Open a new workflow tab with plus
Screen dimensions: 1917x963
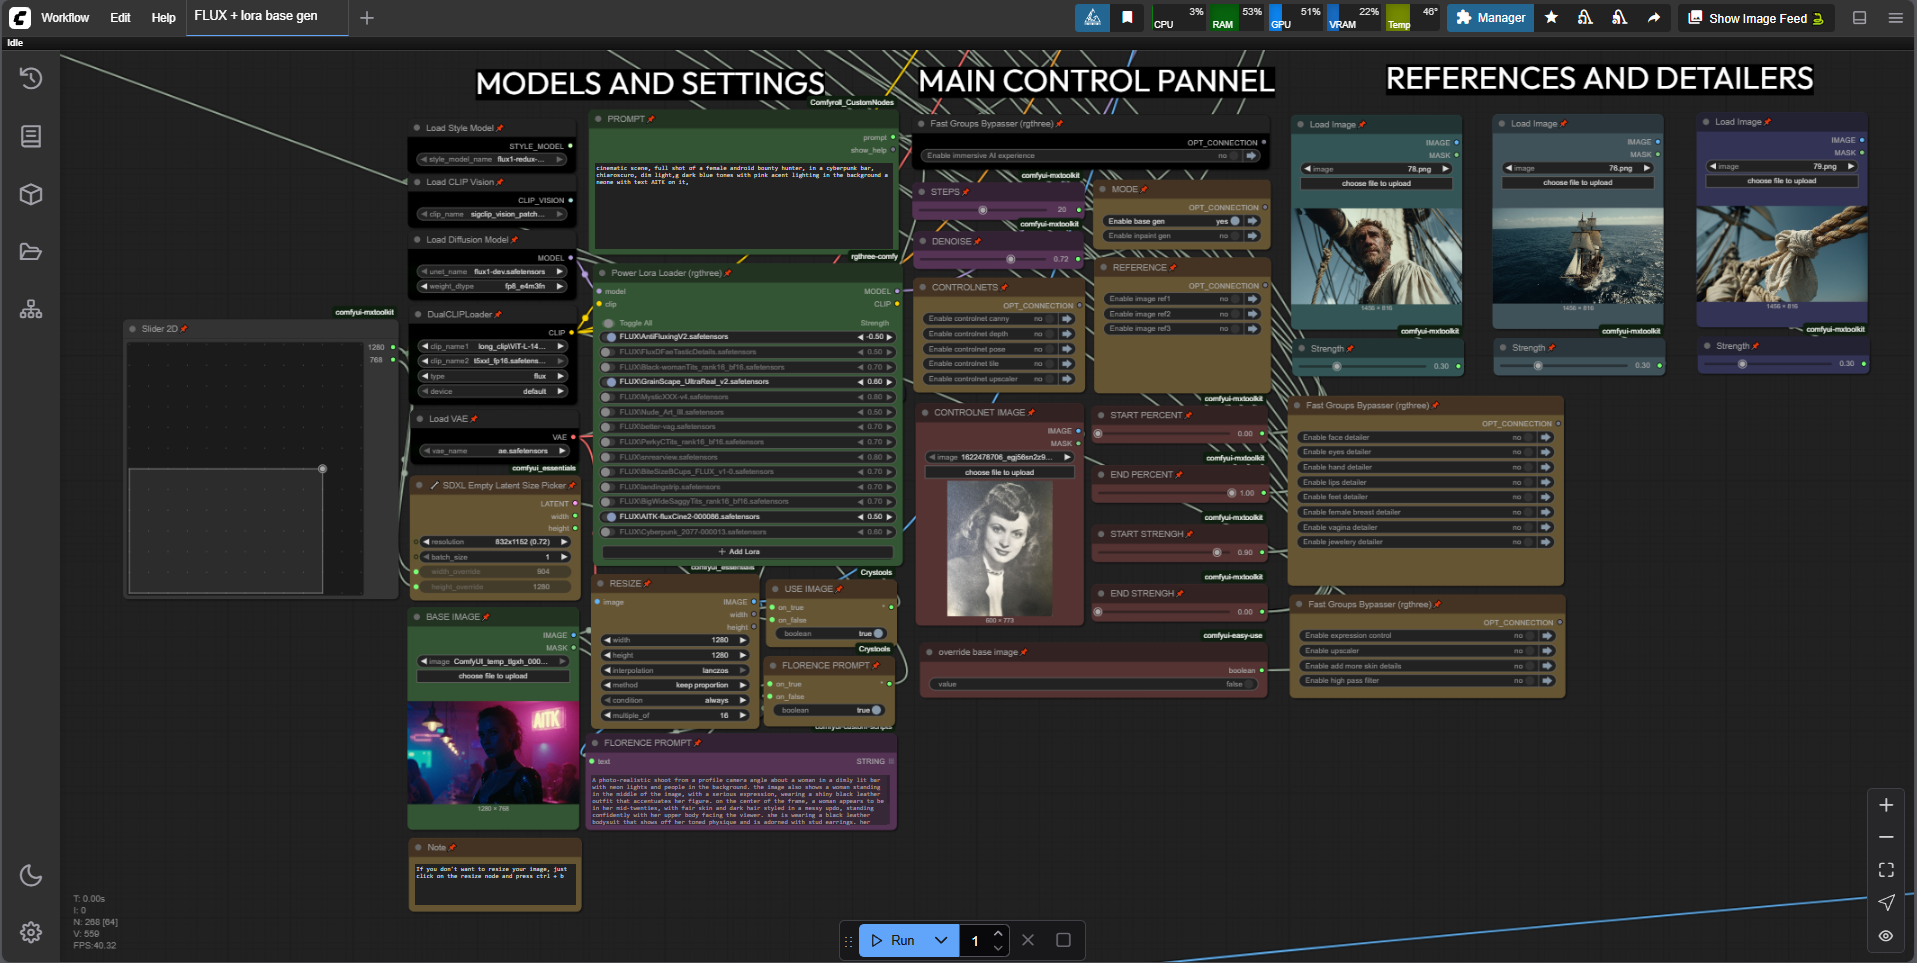point(367,17)
